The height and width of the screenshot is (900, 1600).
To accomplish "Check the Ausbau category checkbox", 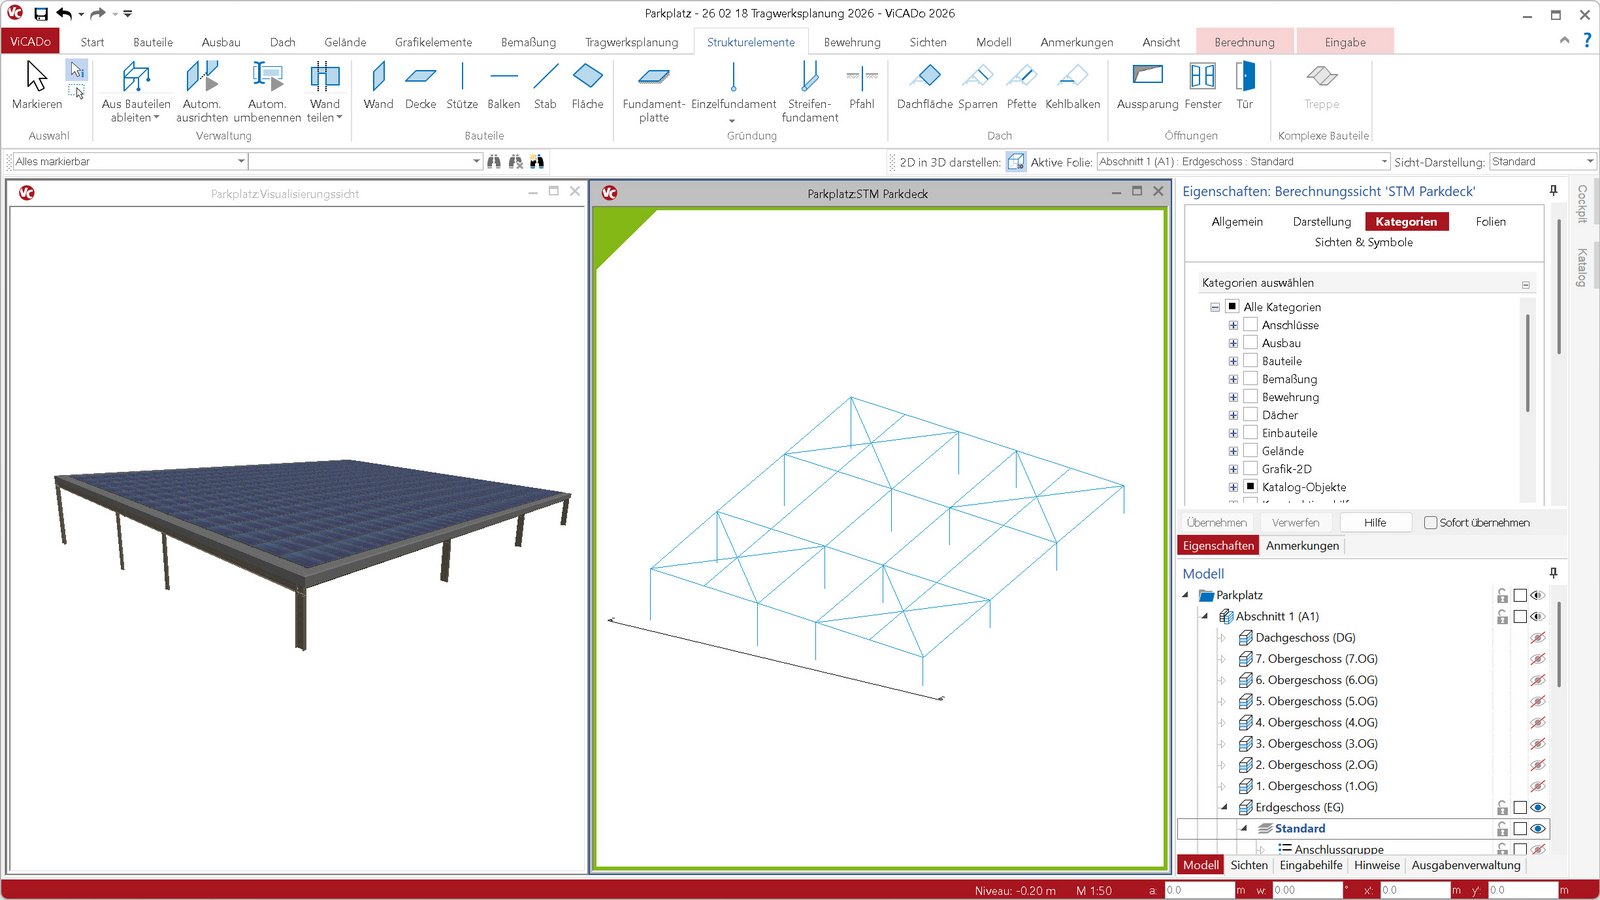I will [x=1250, y=343].
